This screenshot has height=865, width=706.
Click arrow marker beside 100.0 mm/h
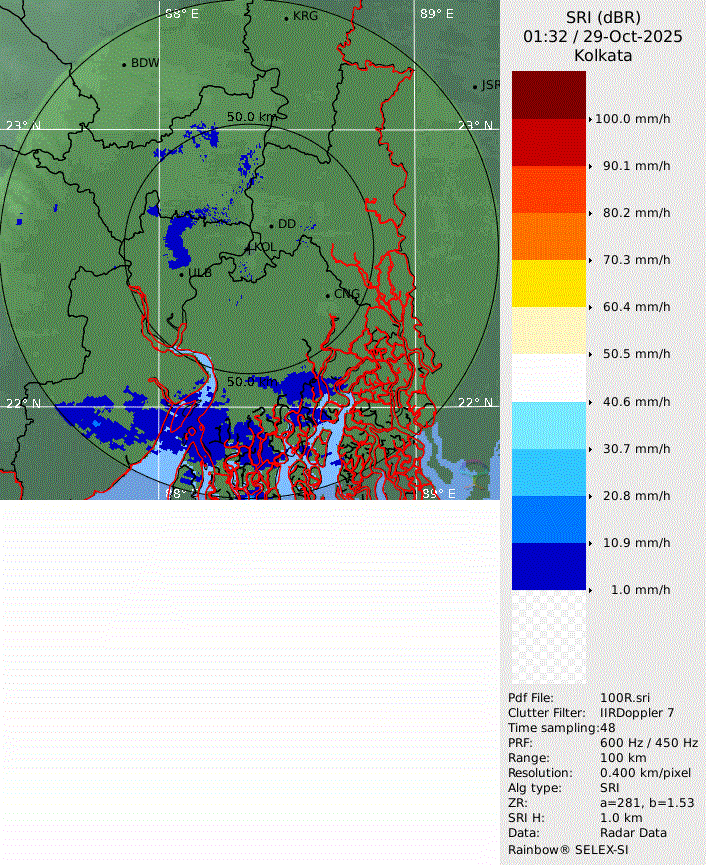[590, 119]
